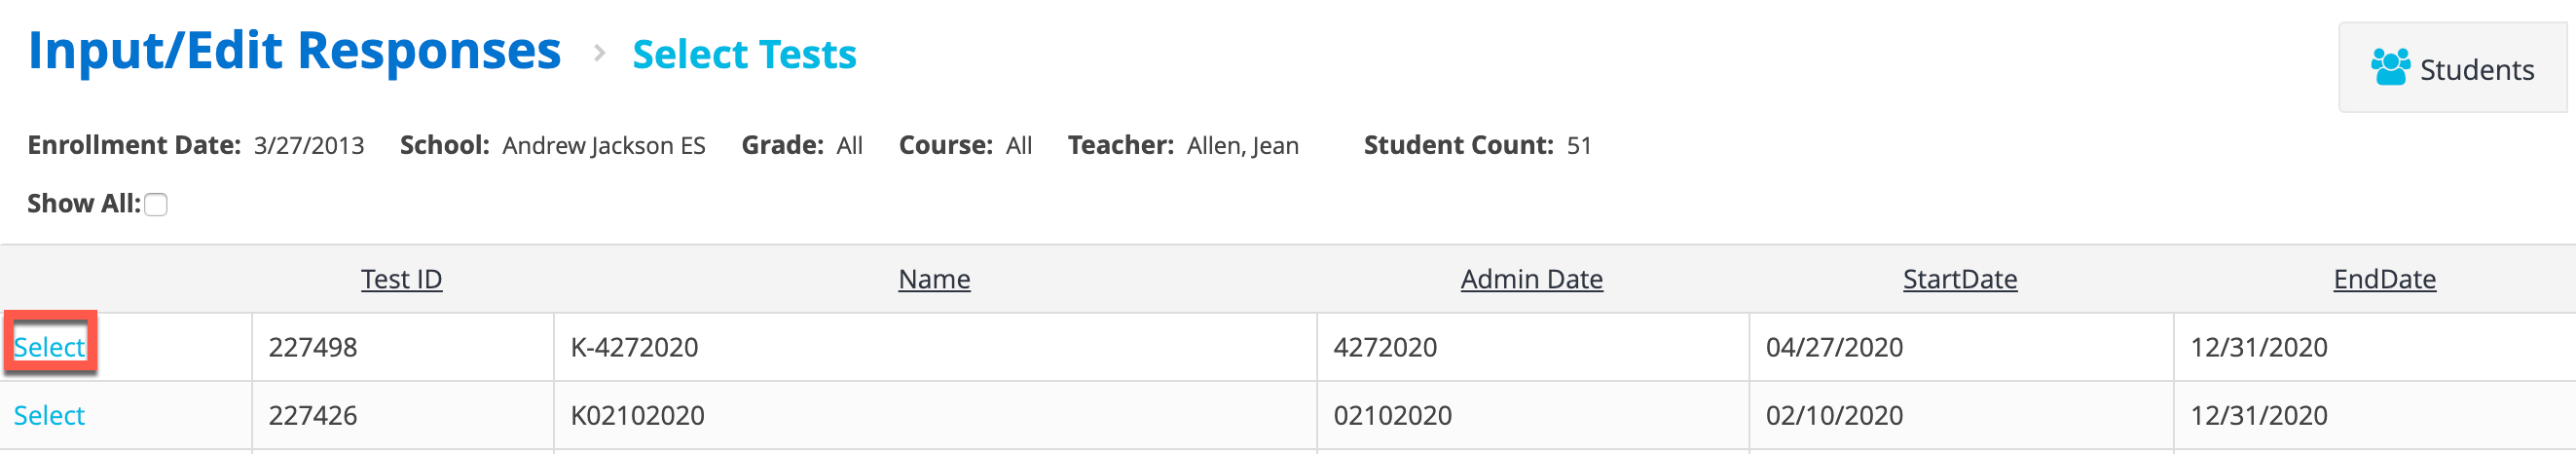Sort table by Test ID header
The image size is (2576, 454).
[x=401, y=279]
